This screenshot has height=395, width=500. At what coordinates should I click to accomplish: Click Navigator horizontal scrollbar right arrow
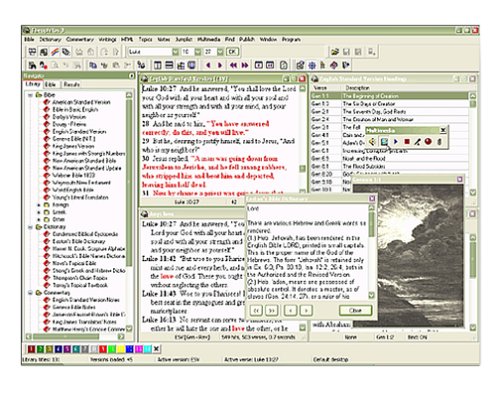[121, 337]
